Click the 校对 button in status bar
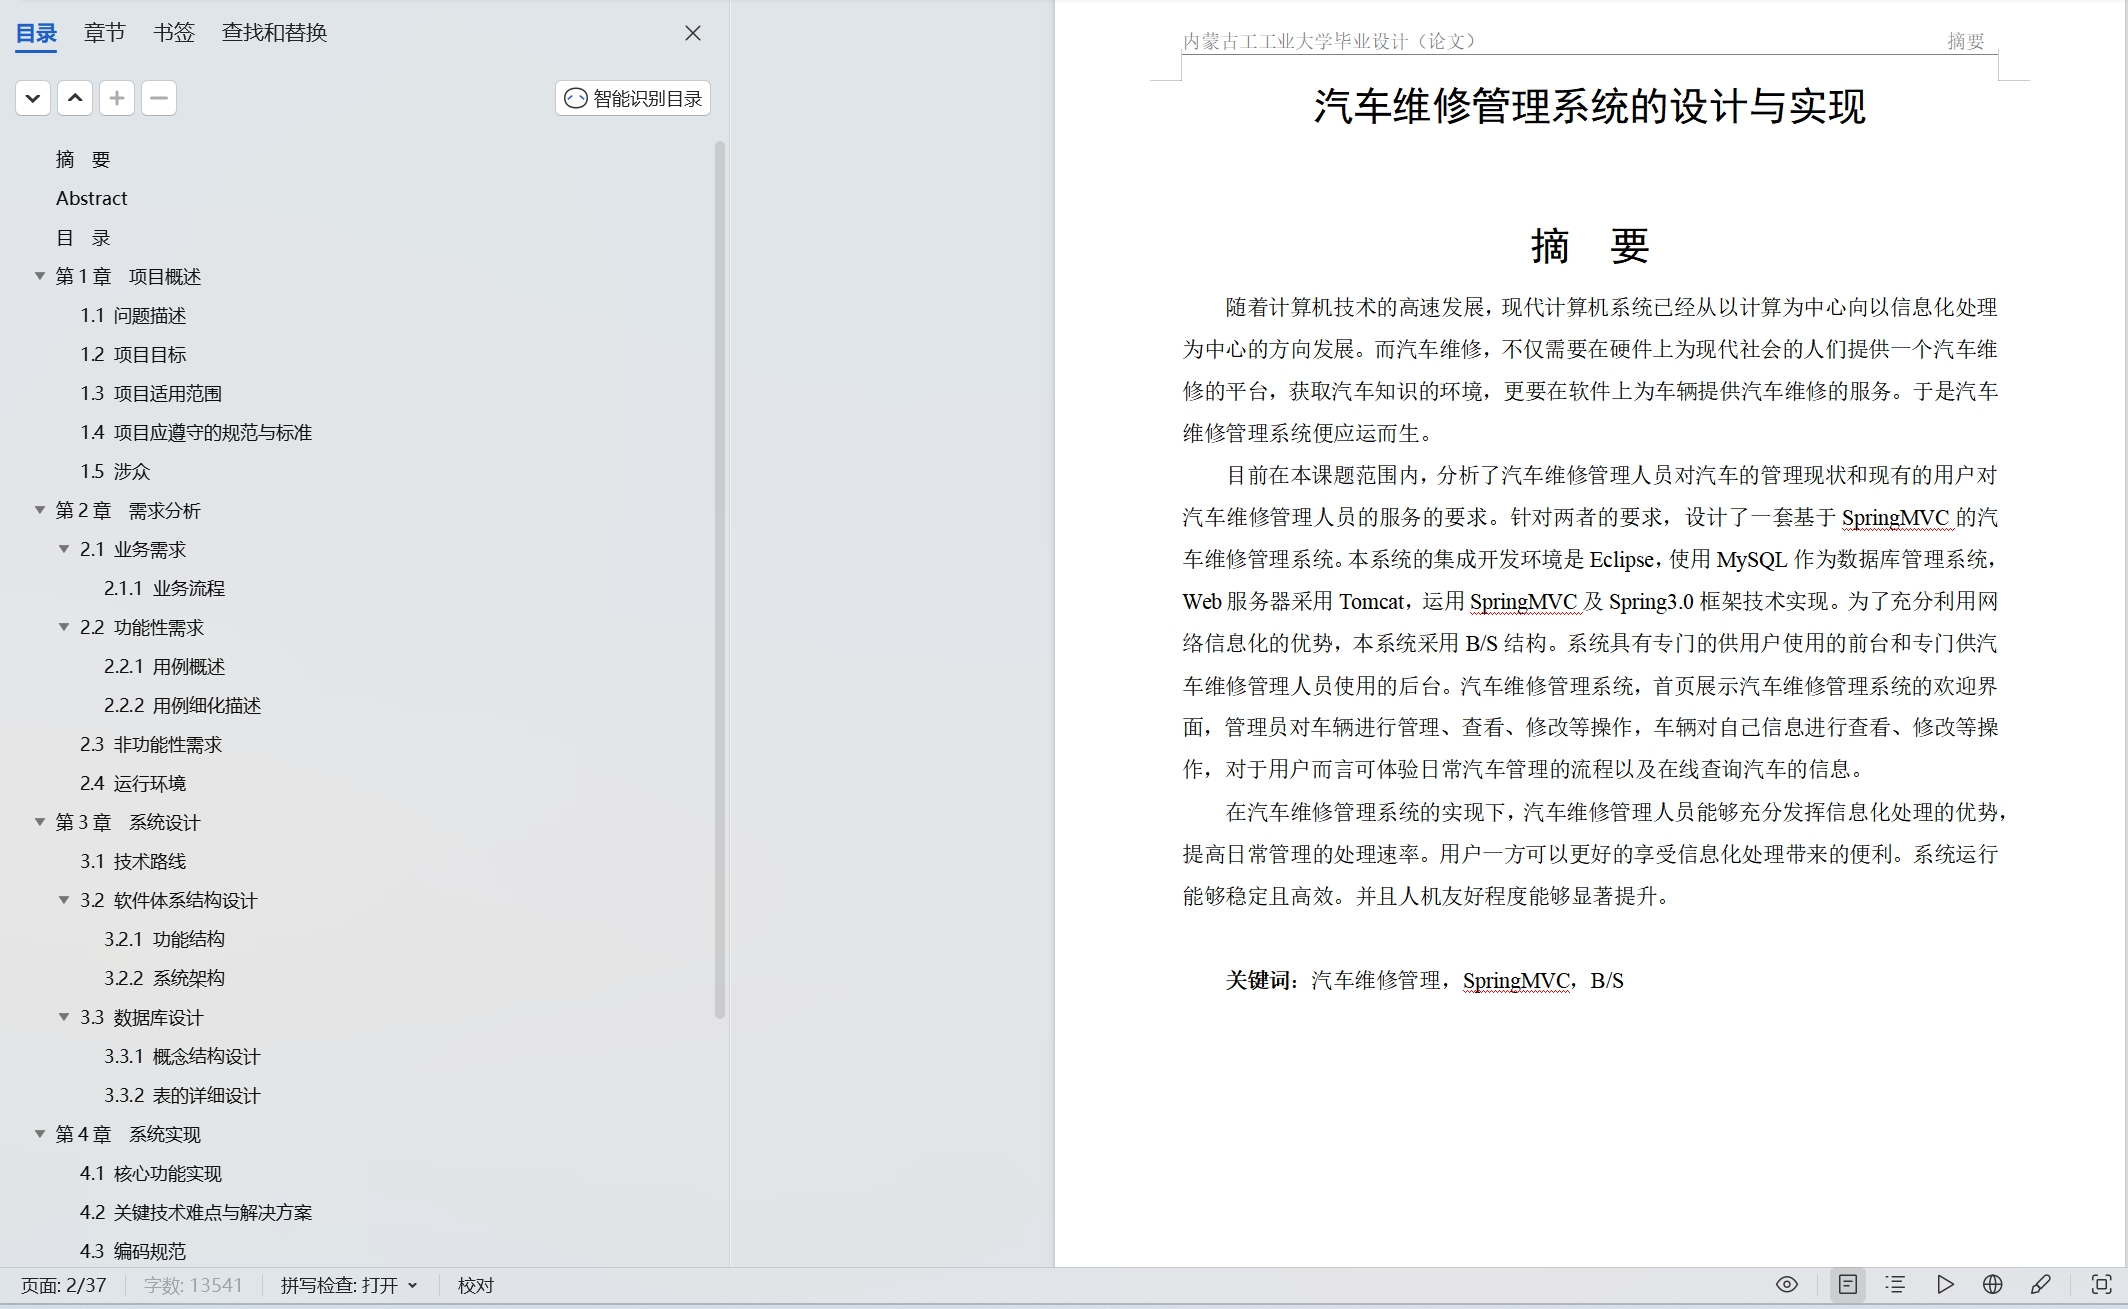The image size is (2128, 1309). pos(476,1285)
